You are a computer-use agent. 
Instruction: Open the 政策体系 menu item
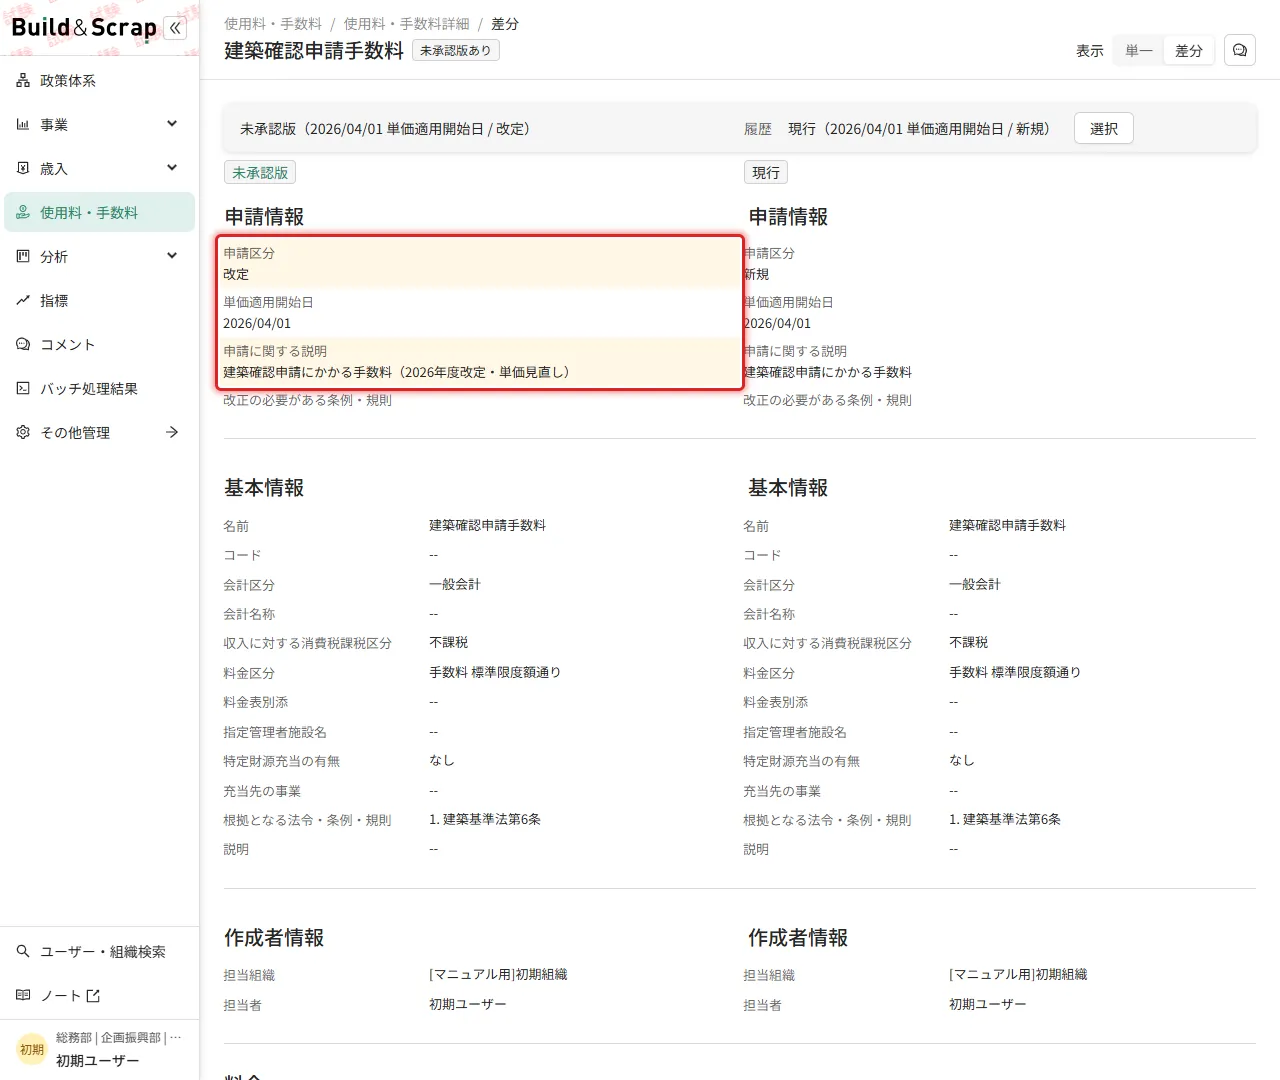[99, 81]
